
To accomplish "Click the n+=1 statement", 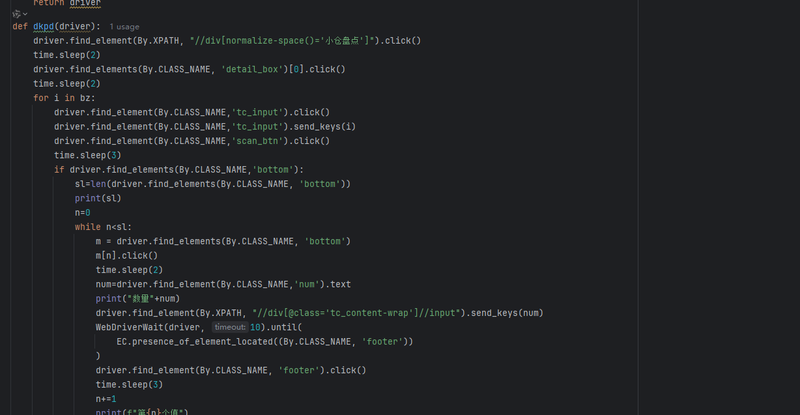I will (106, 399).
